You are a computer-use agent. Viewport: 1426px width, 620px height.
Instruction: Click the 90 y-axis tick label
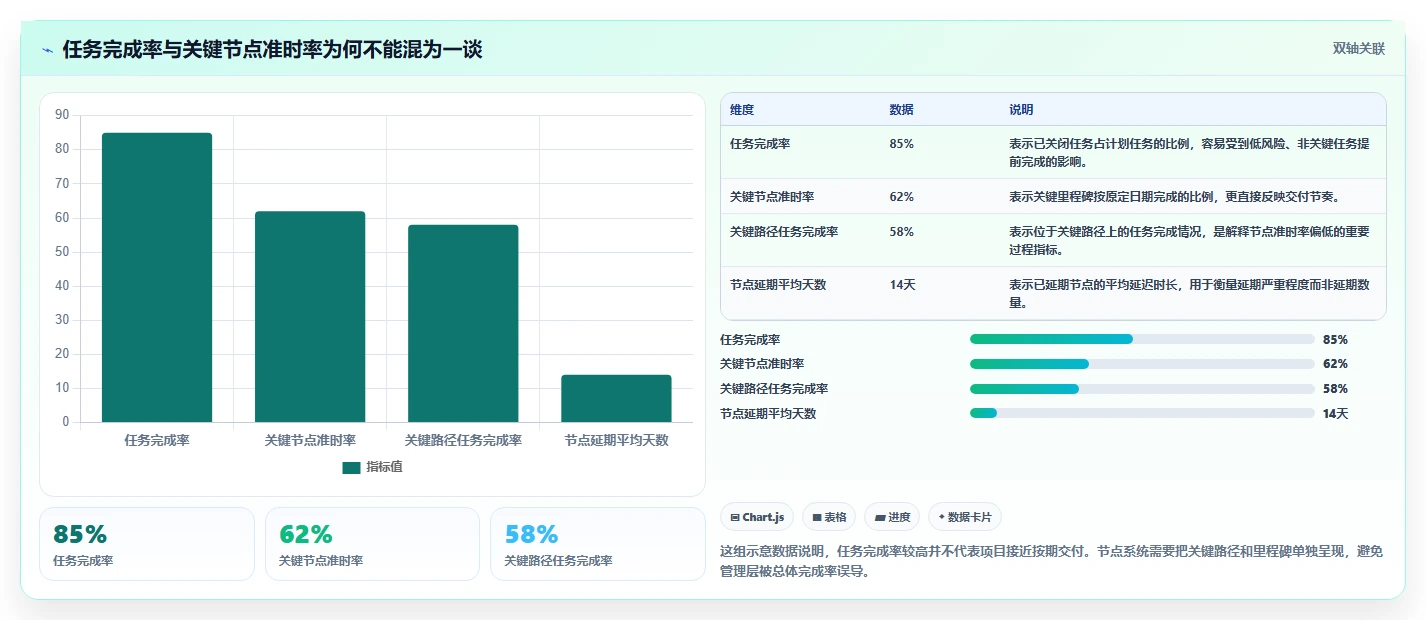62,115
